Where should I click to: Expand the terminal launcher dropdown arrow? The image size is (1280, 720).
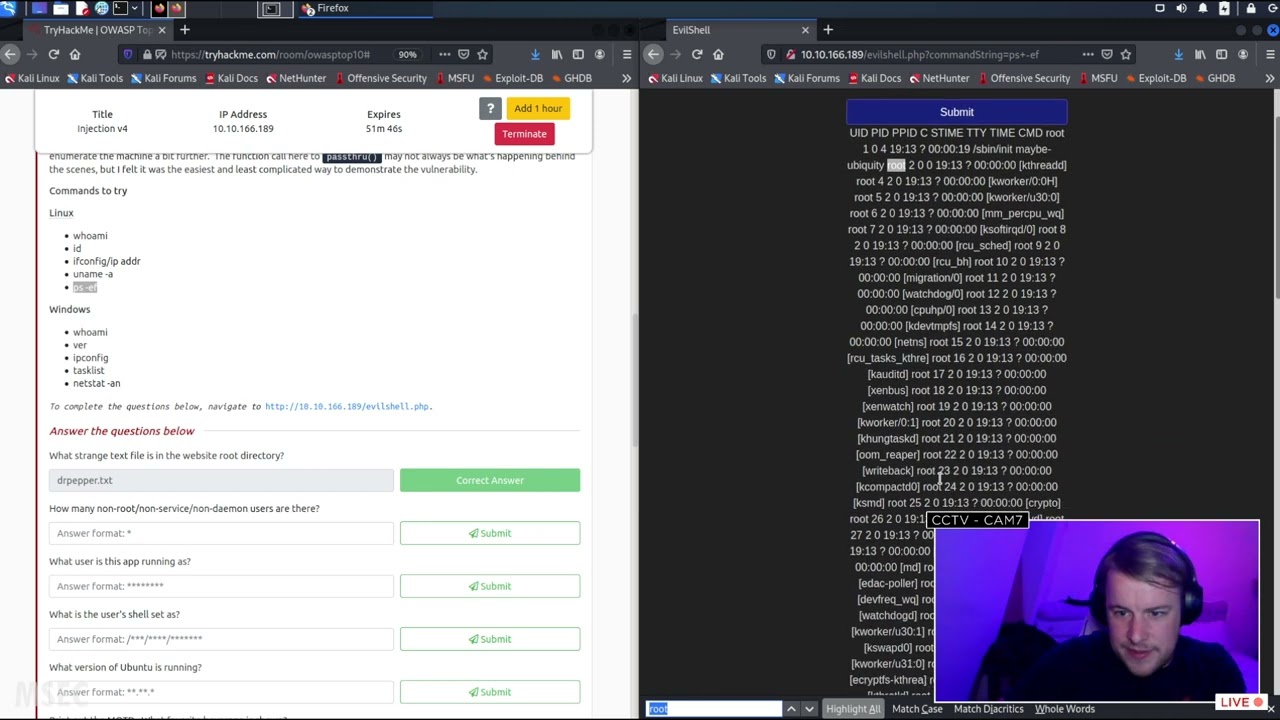click(137, 9)
